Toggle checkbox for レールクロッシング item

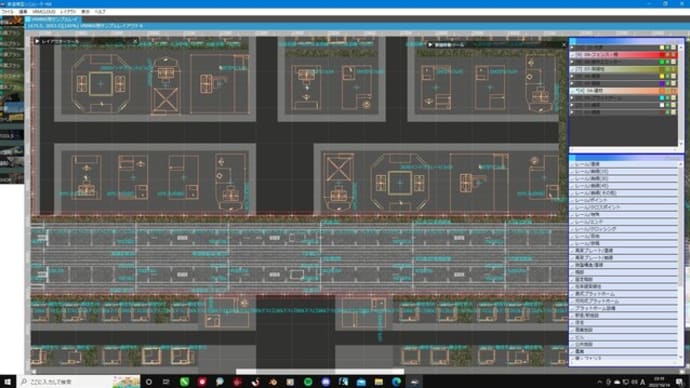click(573, 229)
